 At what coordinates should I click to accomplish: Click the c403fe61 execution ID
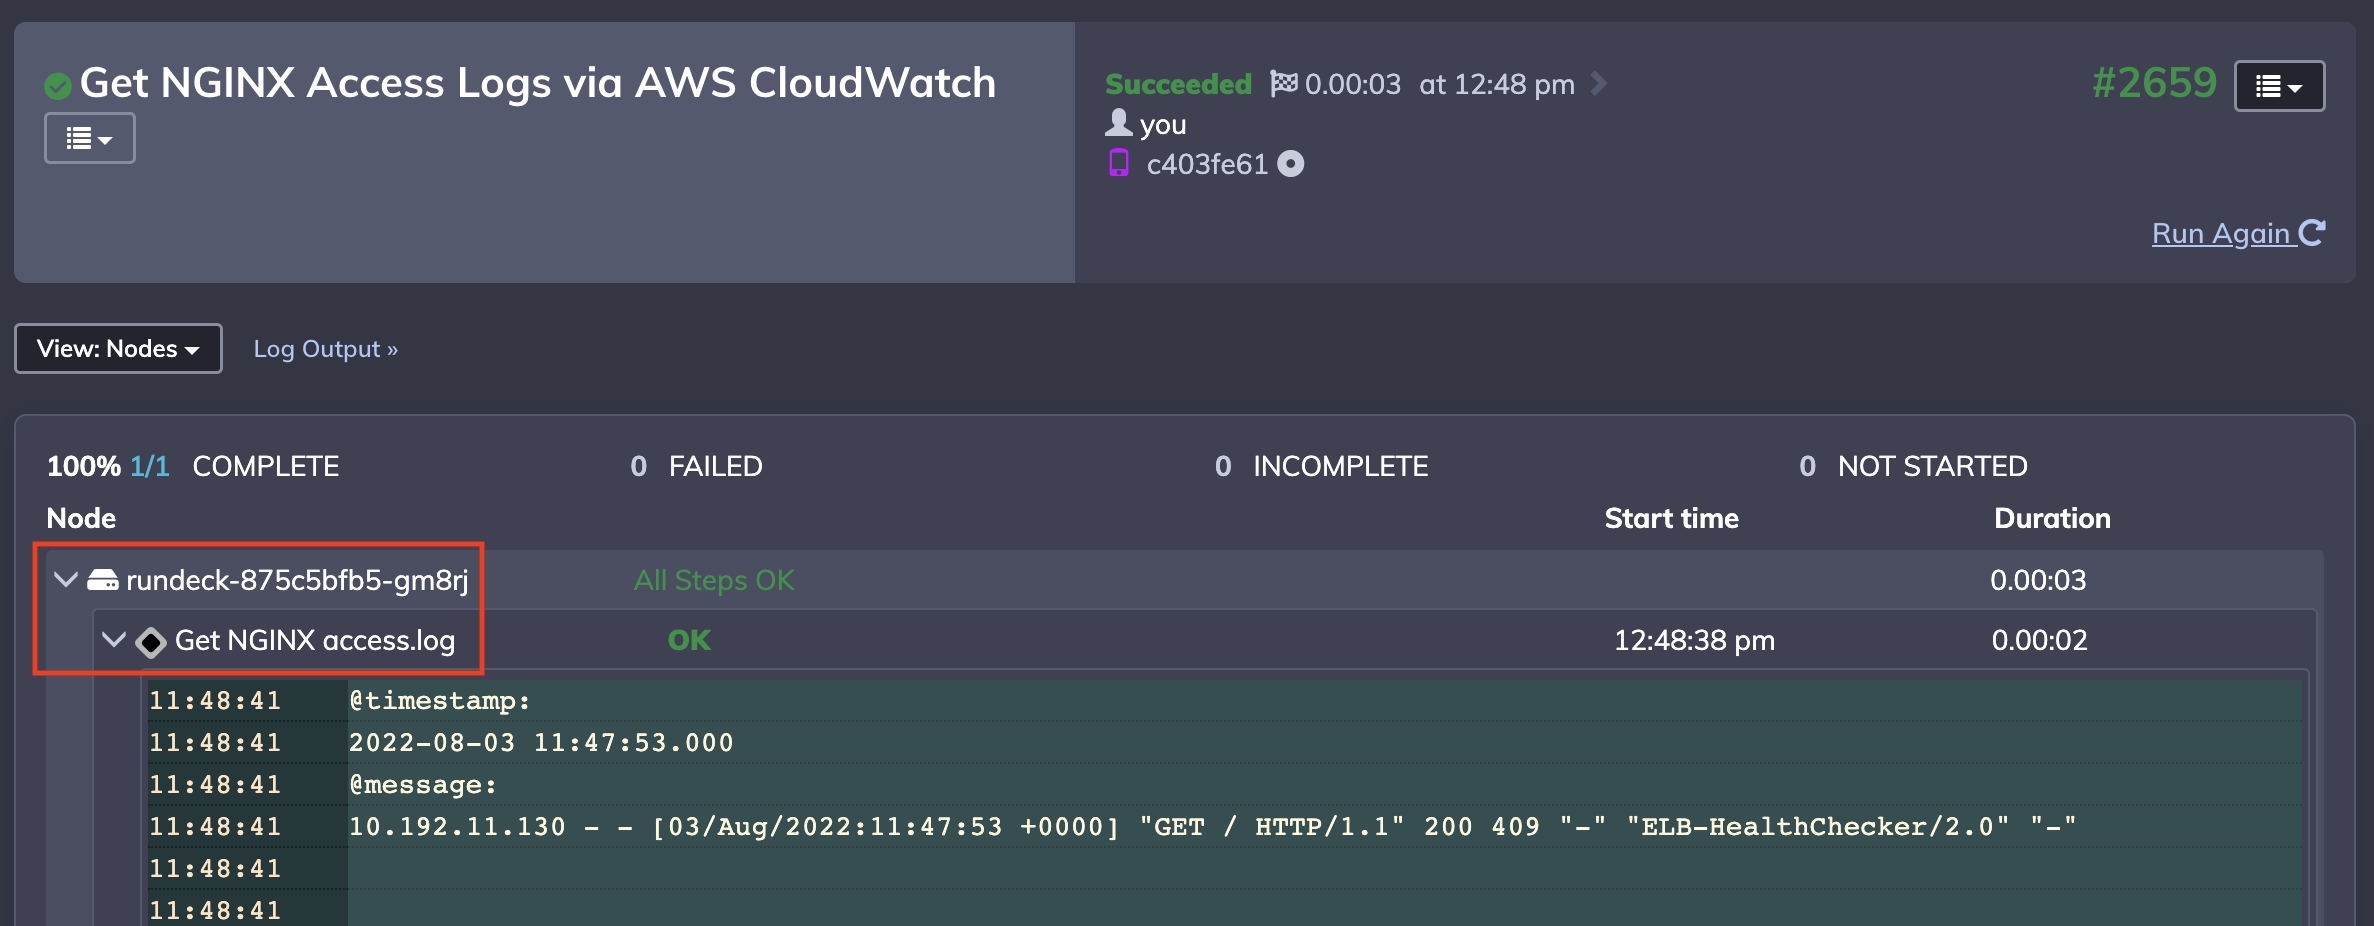pyautogui.click(x=1207, y=164)
